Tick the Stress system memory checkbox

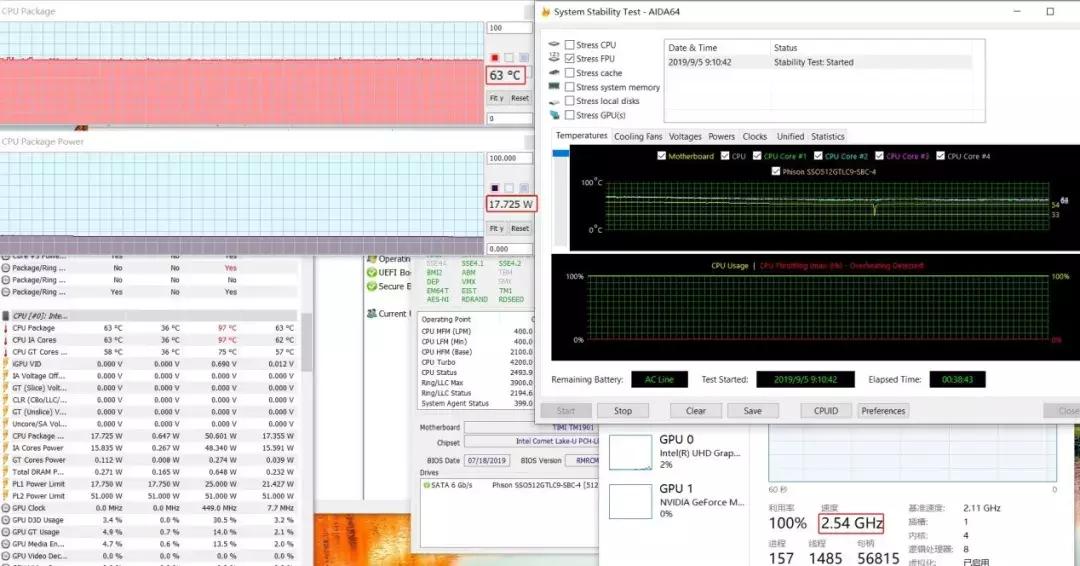coord(569,87)
